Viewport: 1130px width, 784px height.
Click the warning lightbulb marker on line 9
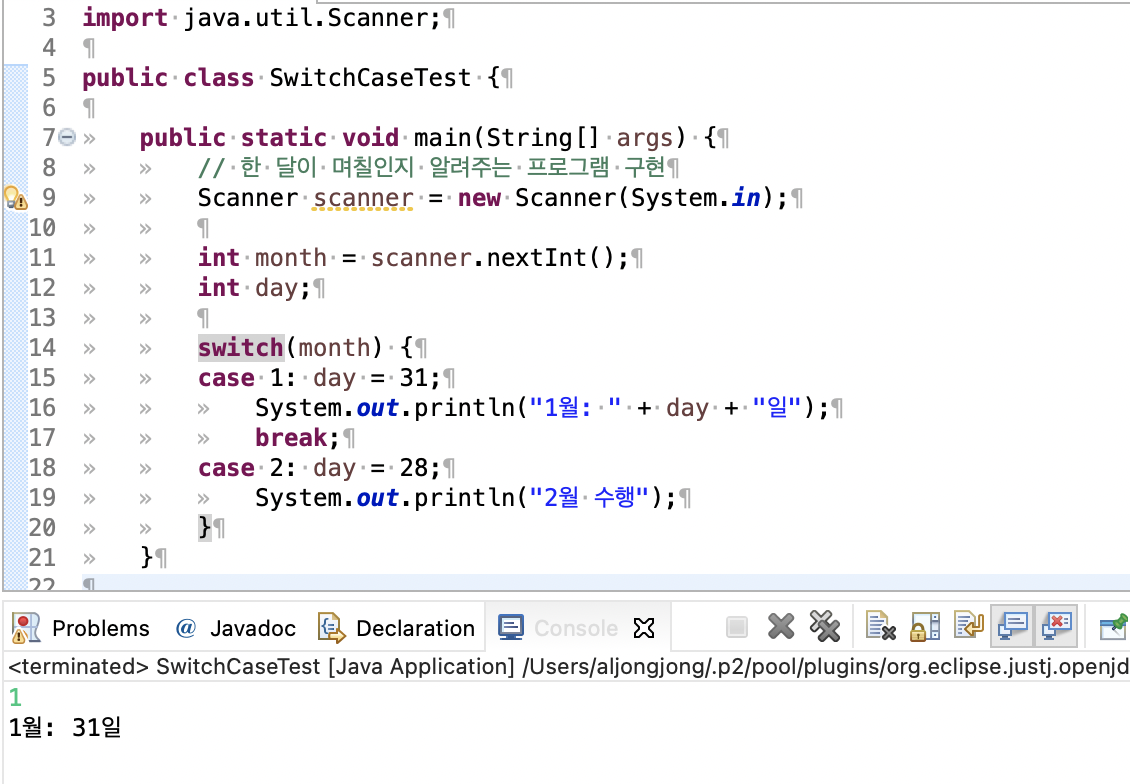pyautogui.click(x=15, y=197)
